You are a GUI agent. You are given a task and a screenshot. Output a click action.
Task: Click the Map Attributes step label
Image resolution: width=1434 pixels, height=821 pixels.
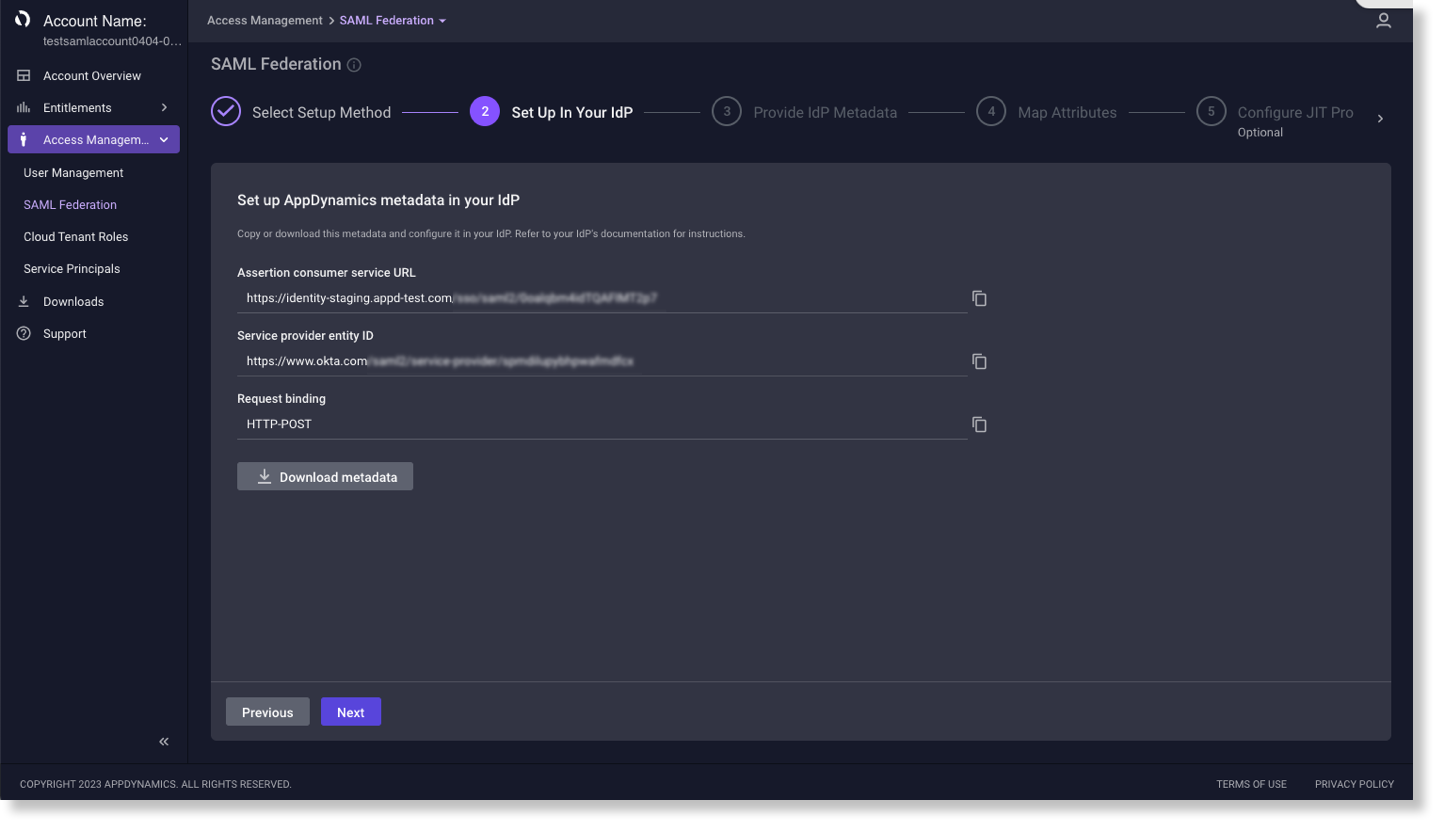(1067, 113)
